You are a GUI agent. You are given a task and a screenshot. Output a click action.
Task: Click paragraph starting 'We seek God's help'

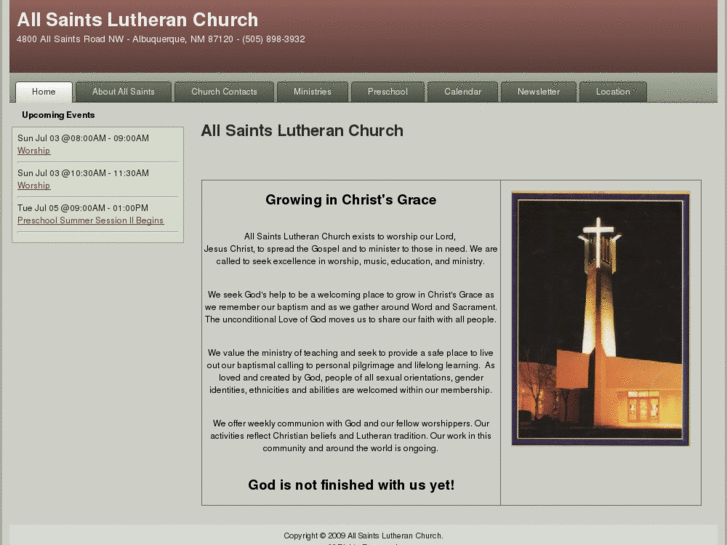click(351, 307)
